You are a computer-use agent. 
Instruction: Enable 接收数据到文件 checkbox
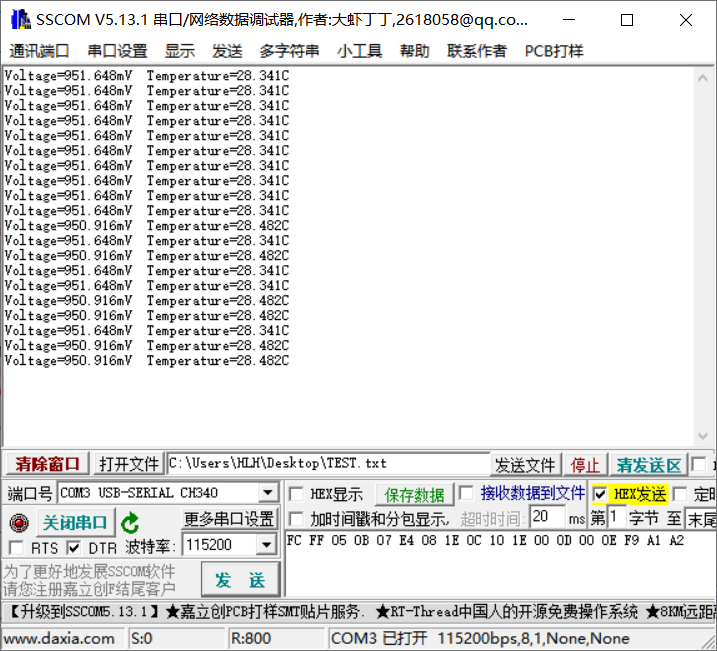point(466,493)
